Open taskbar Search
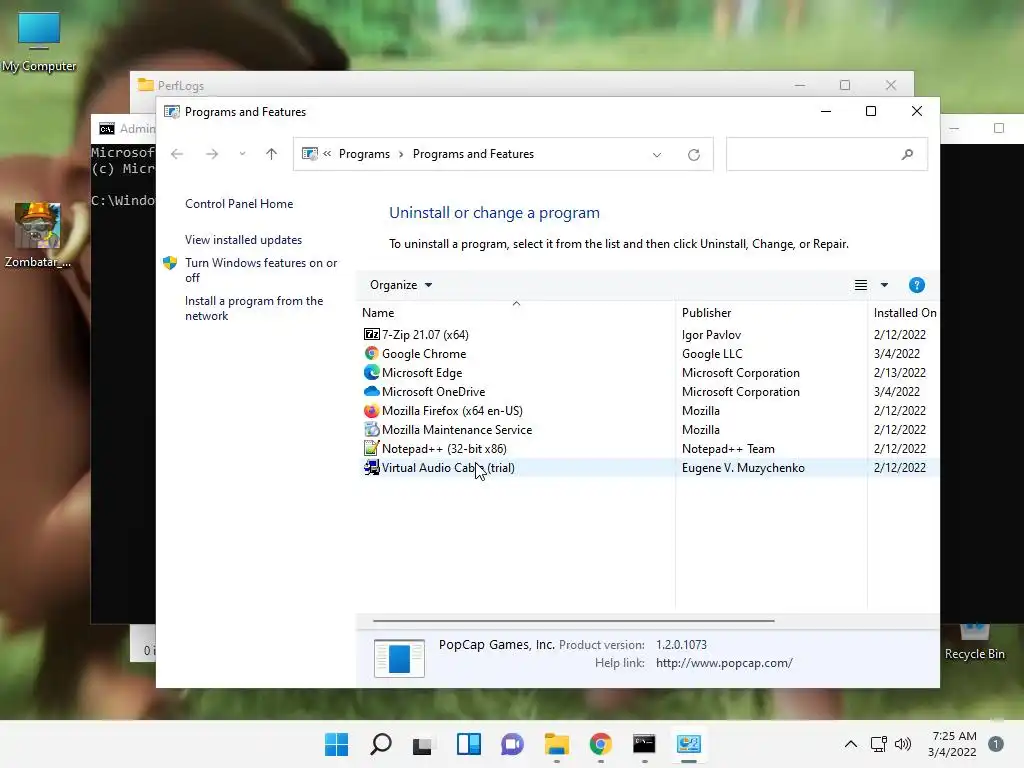Viewport: 1024px width, 768px height. 381,744
